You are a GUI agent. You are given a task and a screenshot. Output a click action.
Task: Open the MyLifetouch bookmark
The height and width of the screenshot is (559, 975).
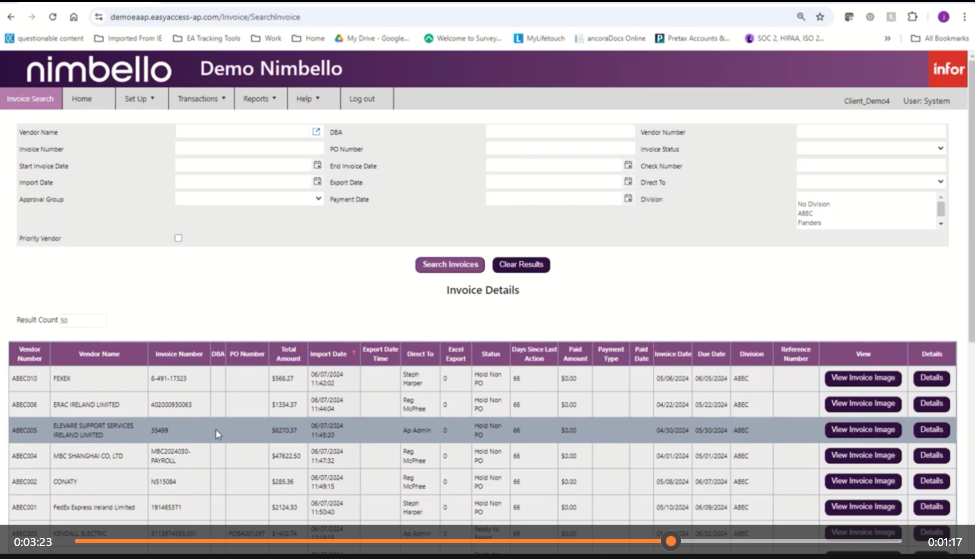539,39
